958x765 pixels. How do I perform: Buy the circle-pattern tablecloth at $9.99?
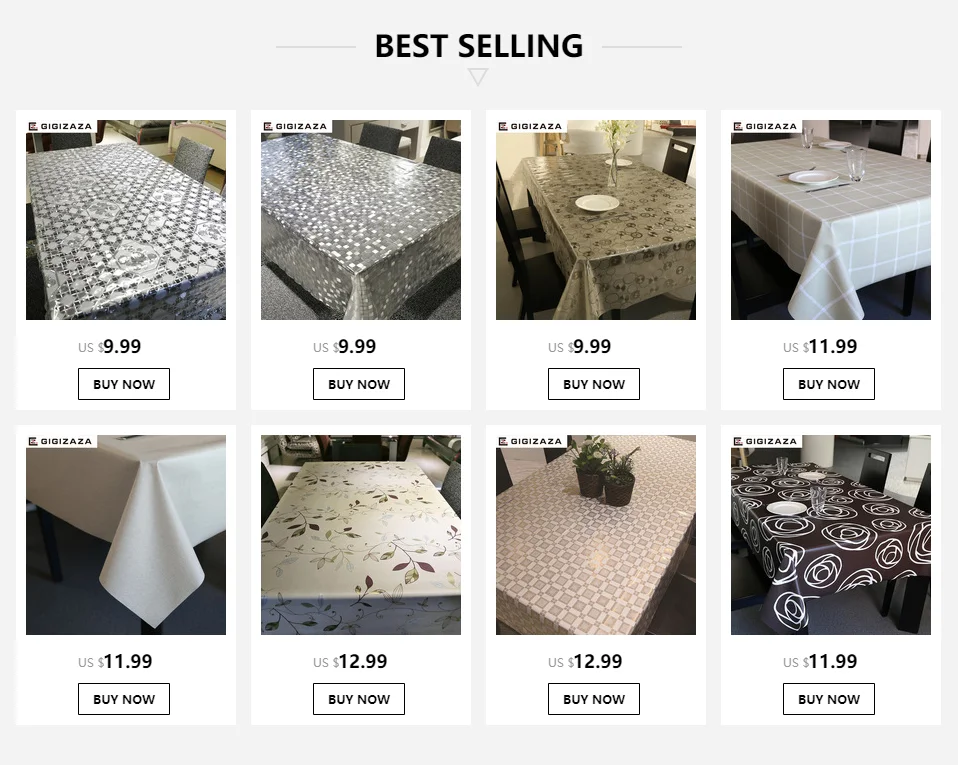[x=594, y=384]
